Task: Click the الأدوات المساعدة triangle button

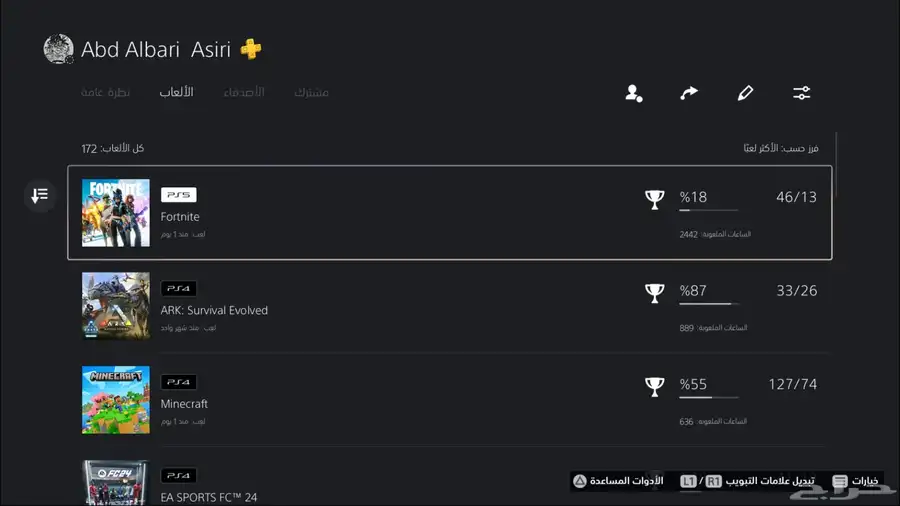Action: click(x=618, y=481)
